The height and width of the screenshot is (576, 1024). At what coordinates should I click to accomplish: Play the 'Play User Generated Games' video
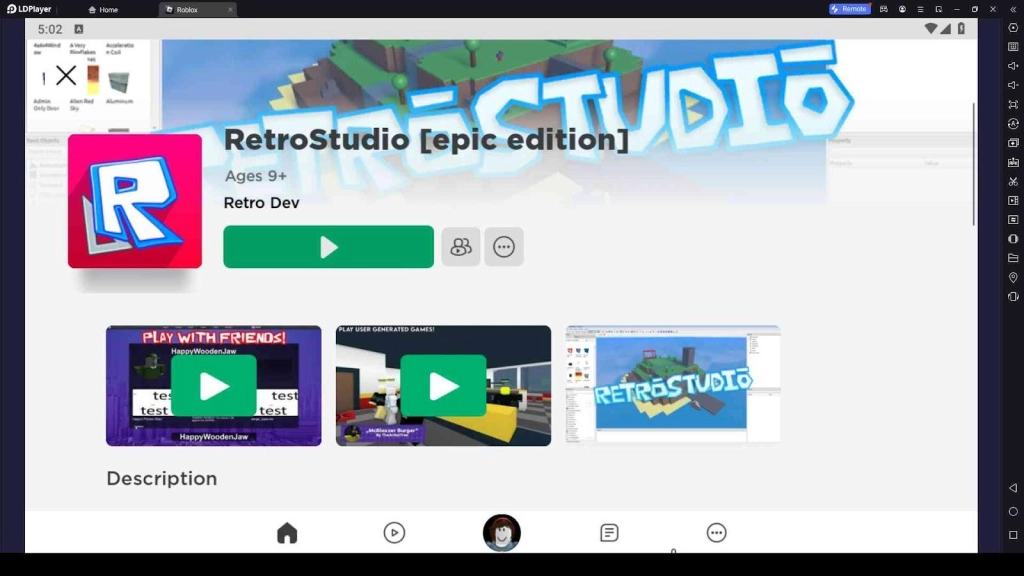(443, 385)
